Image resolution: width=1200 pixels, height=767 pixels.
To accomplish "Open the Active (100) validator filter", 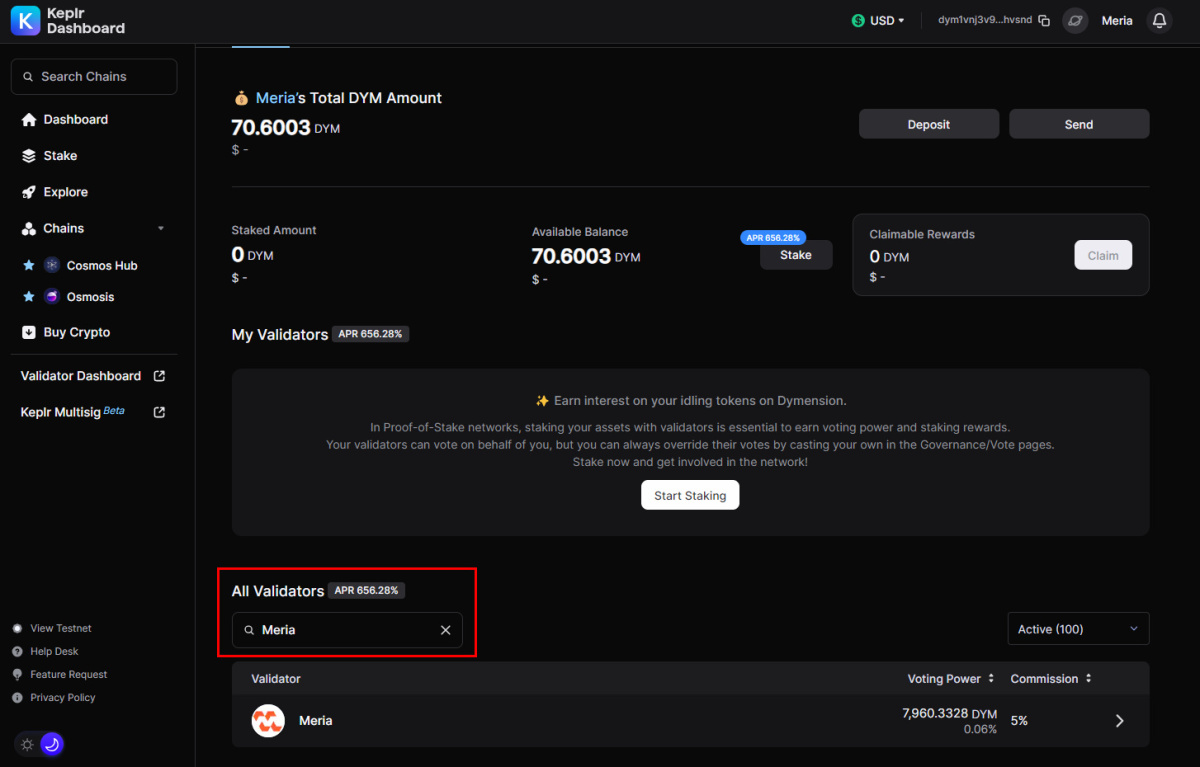I will (1078, 629).
